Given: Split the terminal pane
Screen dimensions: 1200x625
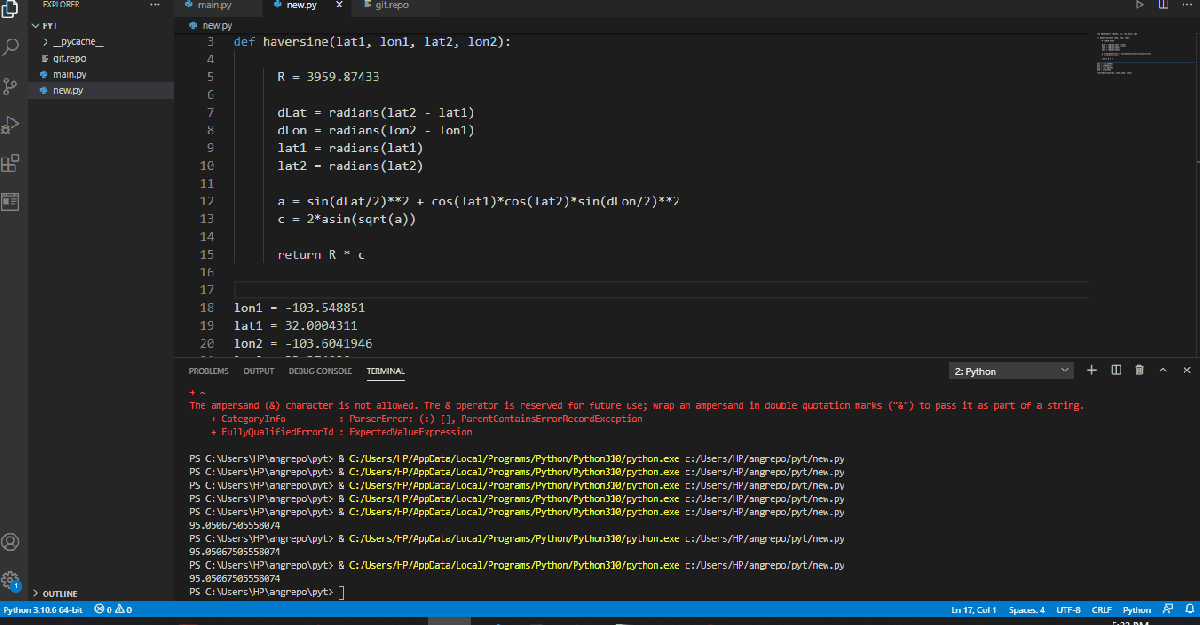Looking at the screenshot, I should tap(1116, 370).
